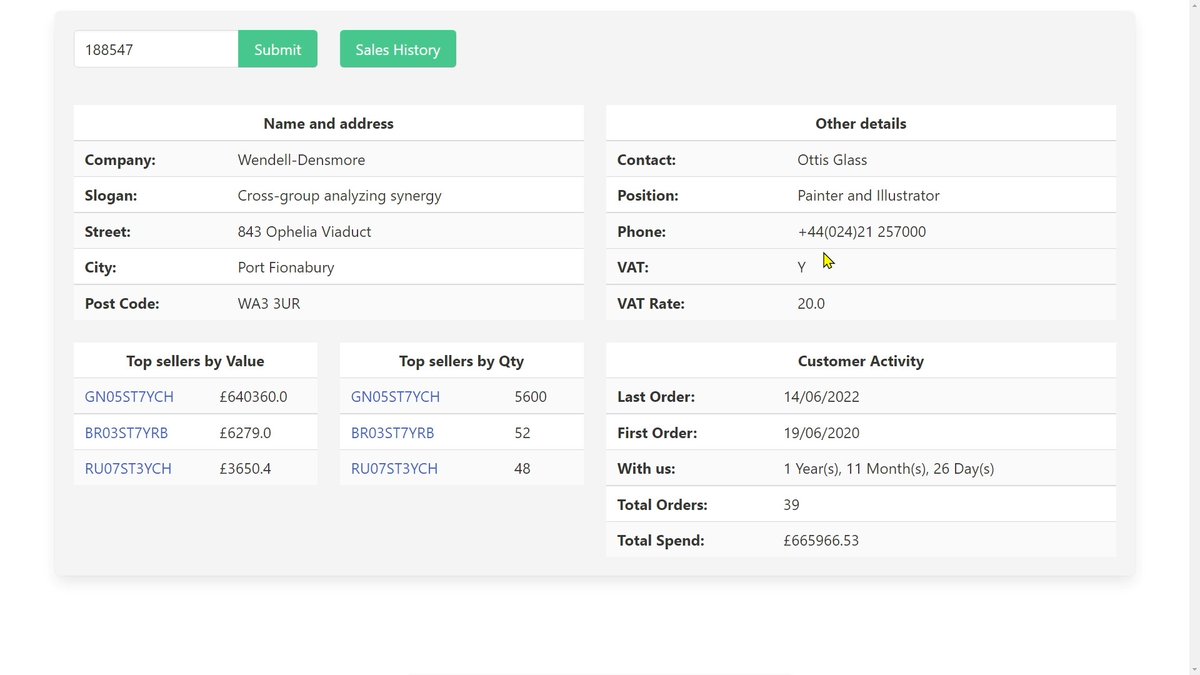Open BR03ST7YRB link under Top sellers by Qty
The height and width of the screenshot is (675, 1200).
pyautogui.click(x=392, y=433)
